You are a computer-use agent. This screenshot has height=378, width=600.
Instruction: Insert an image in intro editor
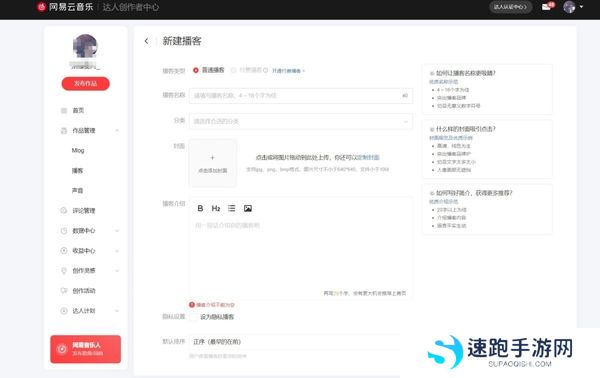coord(248,208)
